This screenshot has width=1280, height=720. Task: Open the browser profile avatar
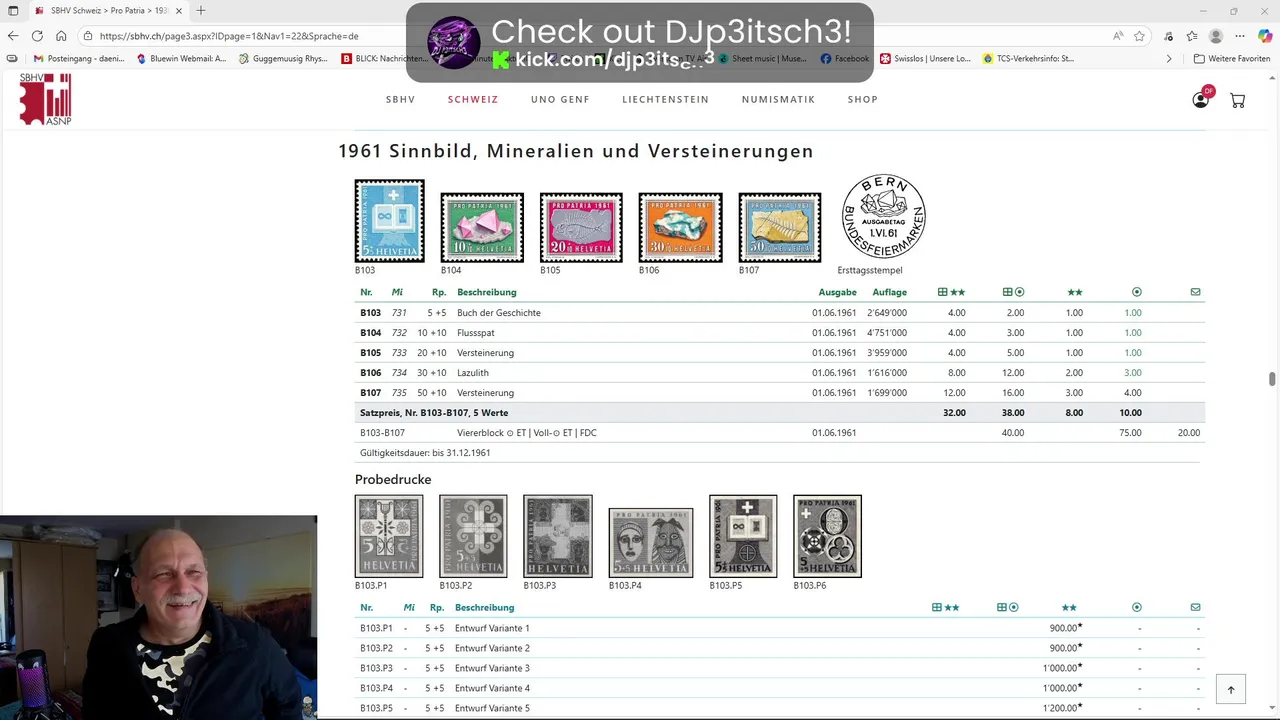1216,36
